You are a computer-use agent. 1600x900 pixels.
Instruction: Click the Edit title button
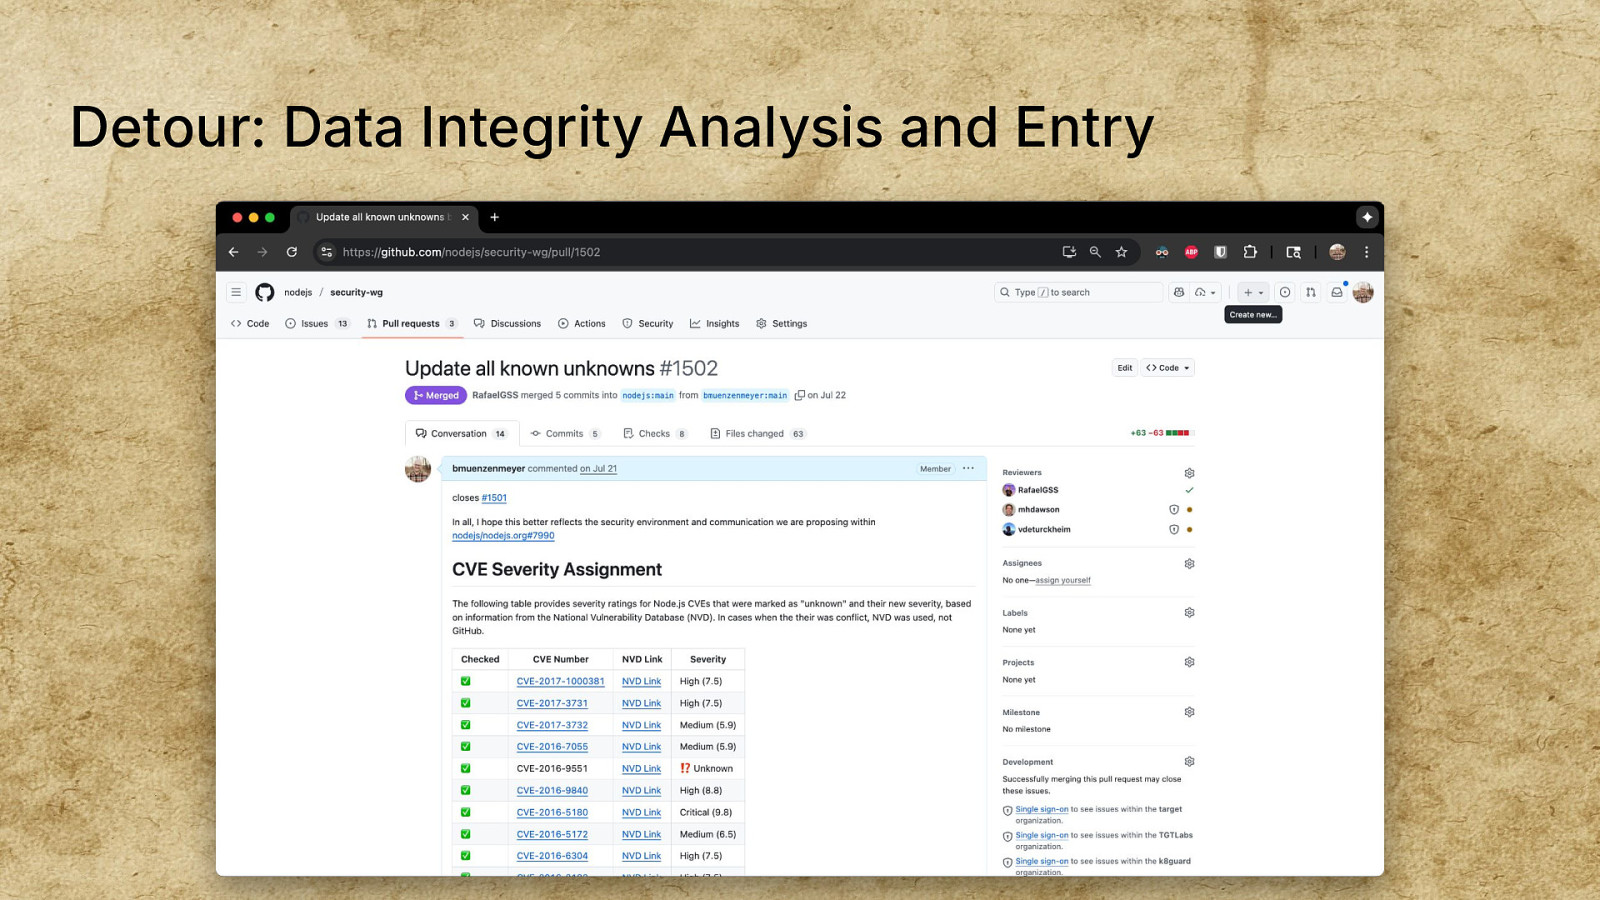tap(1124, 368)
